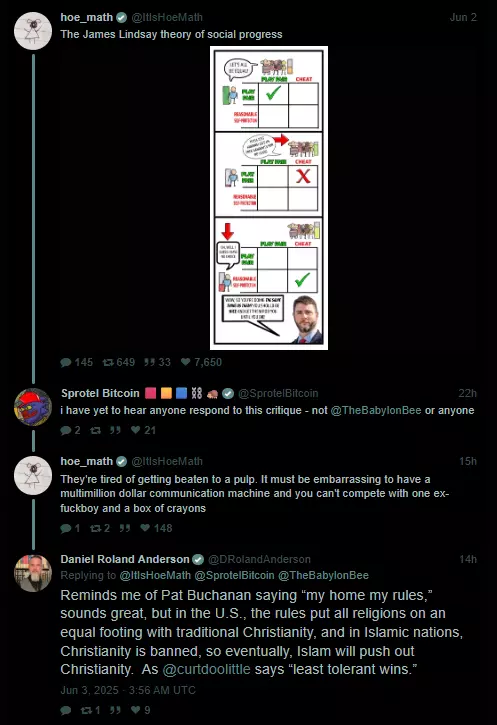The image size is (497, 725).
Task: Like hoe_math's reply with 148 likes
Action: 145,528
